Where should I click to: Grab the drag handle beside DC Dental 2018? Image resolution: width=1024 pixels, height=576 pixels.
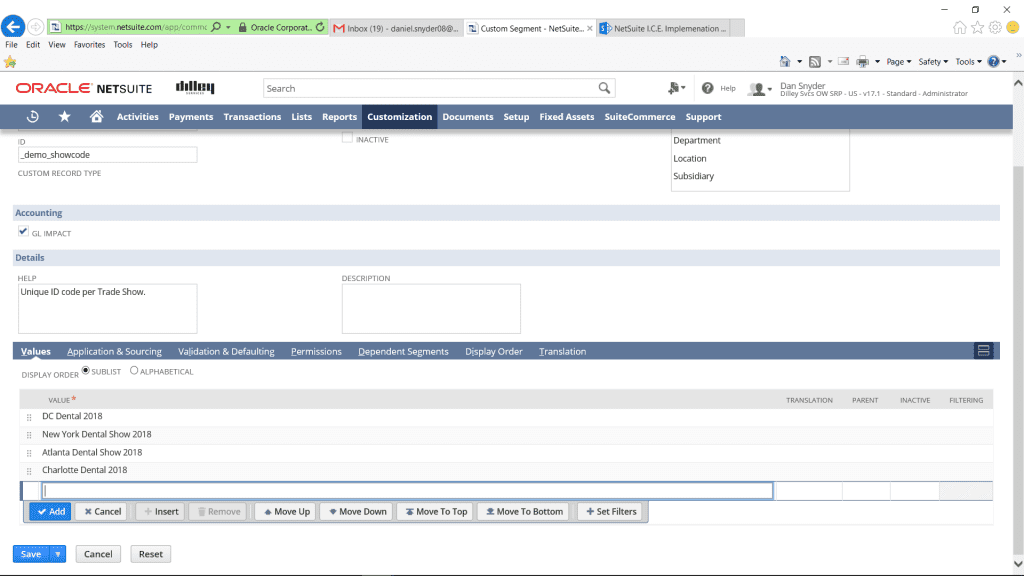[x=29, y=417]
